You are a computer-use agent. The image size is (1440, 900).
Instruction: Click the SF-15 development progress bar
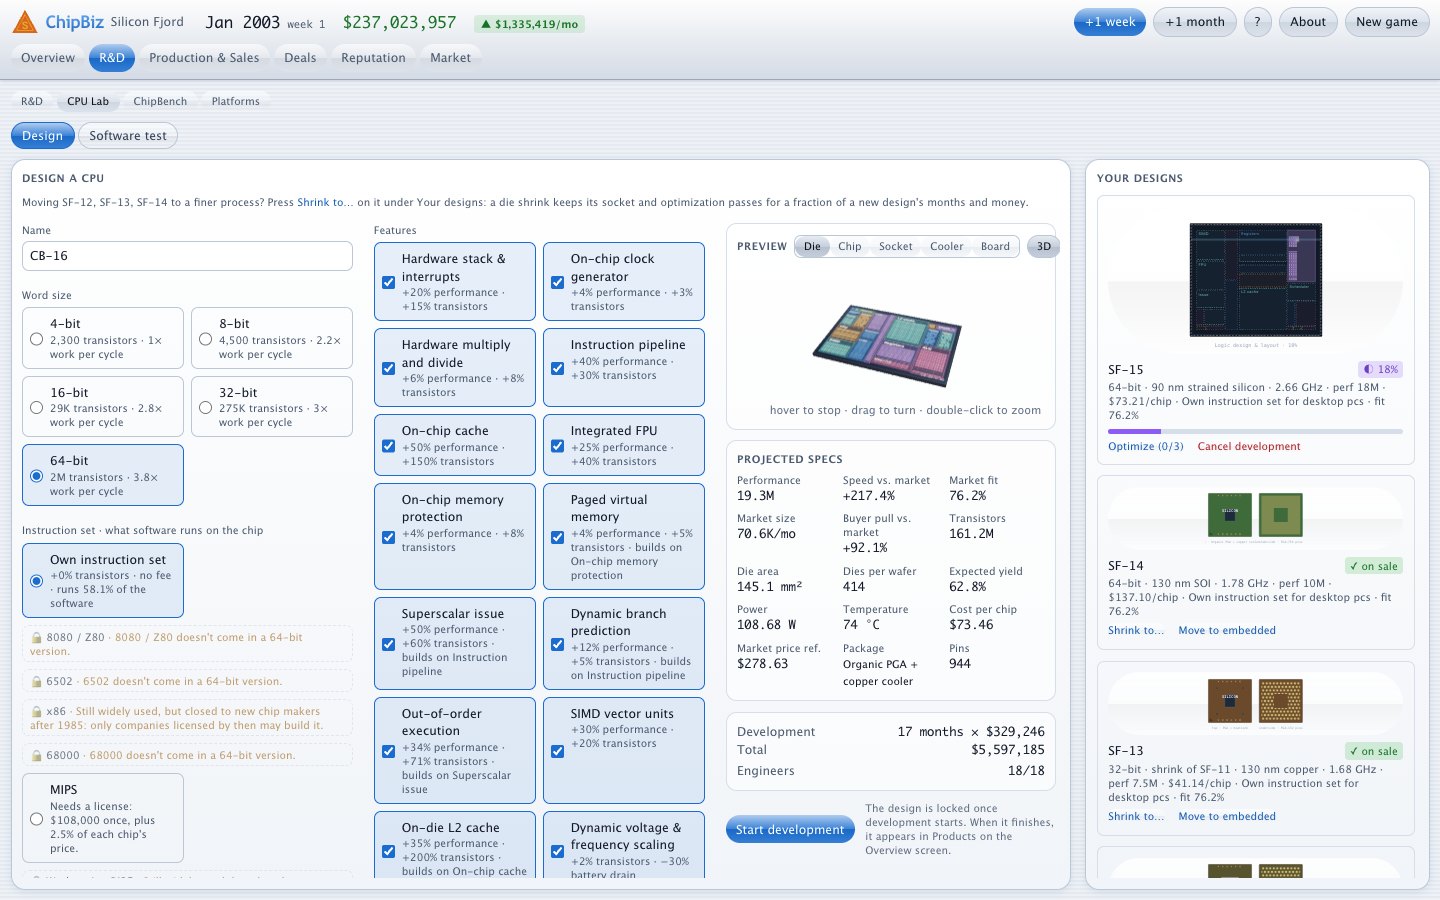(x=1255, y=431)
